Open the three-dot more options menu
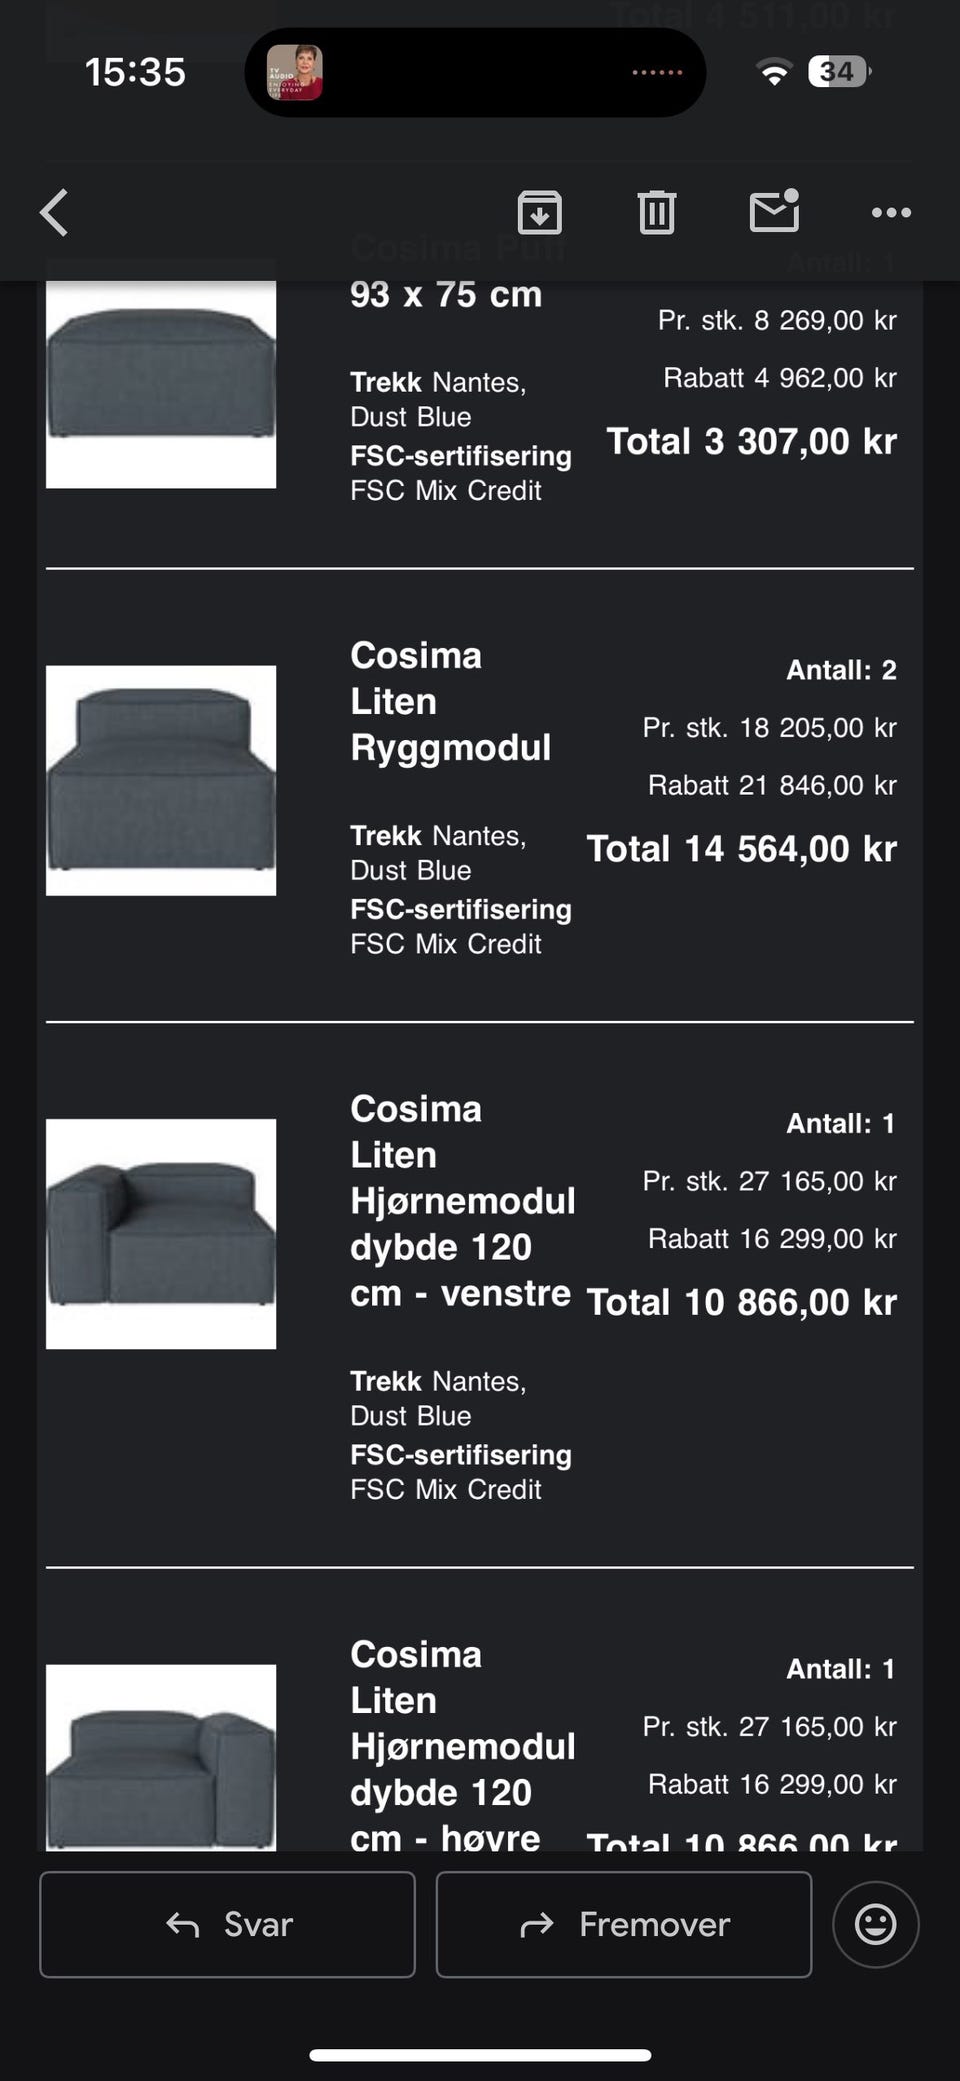Screen dimensions: 960x2081 point(890,212)
